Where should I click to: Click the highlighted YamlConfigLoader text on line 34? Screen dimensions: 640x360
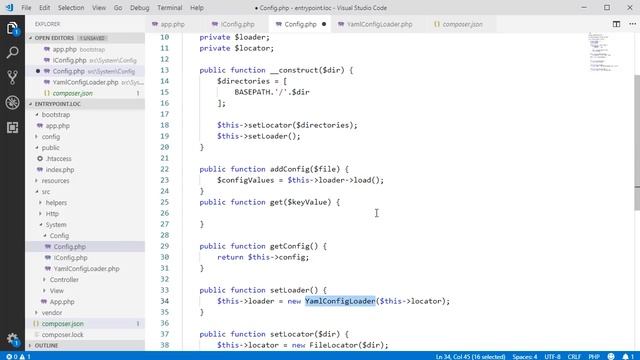(340, 301)
